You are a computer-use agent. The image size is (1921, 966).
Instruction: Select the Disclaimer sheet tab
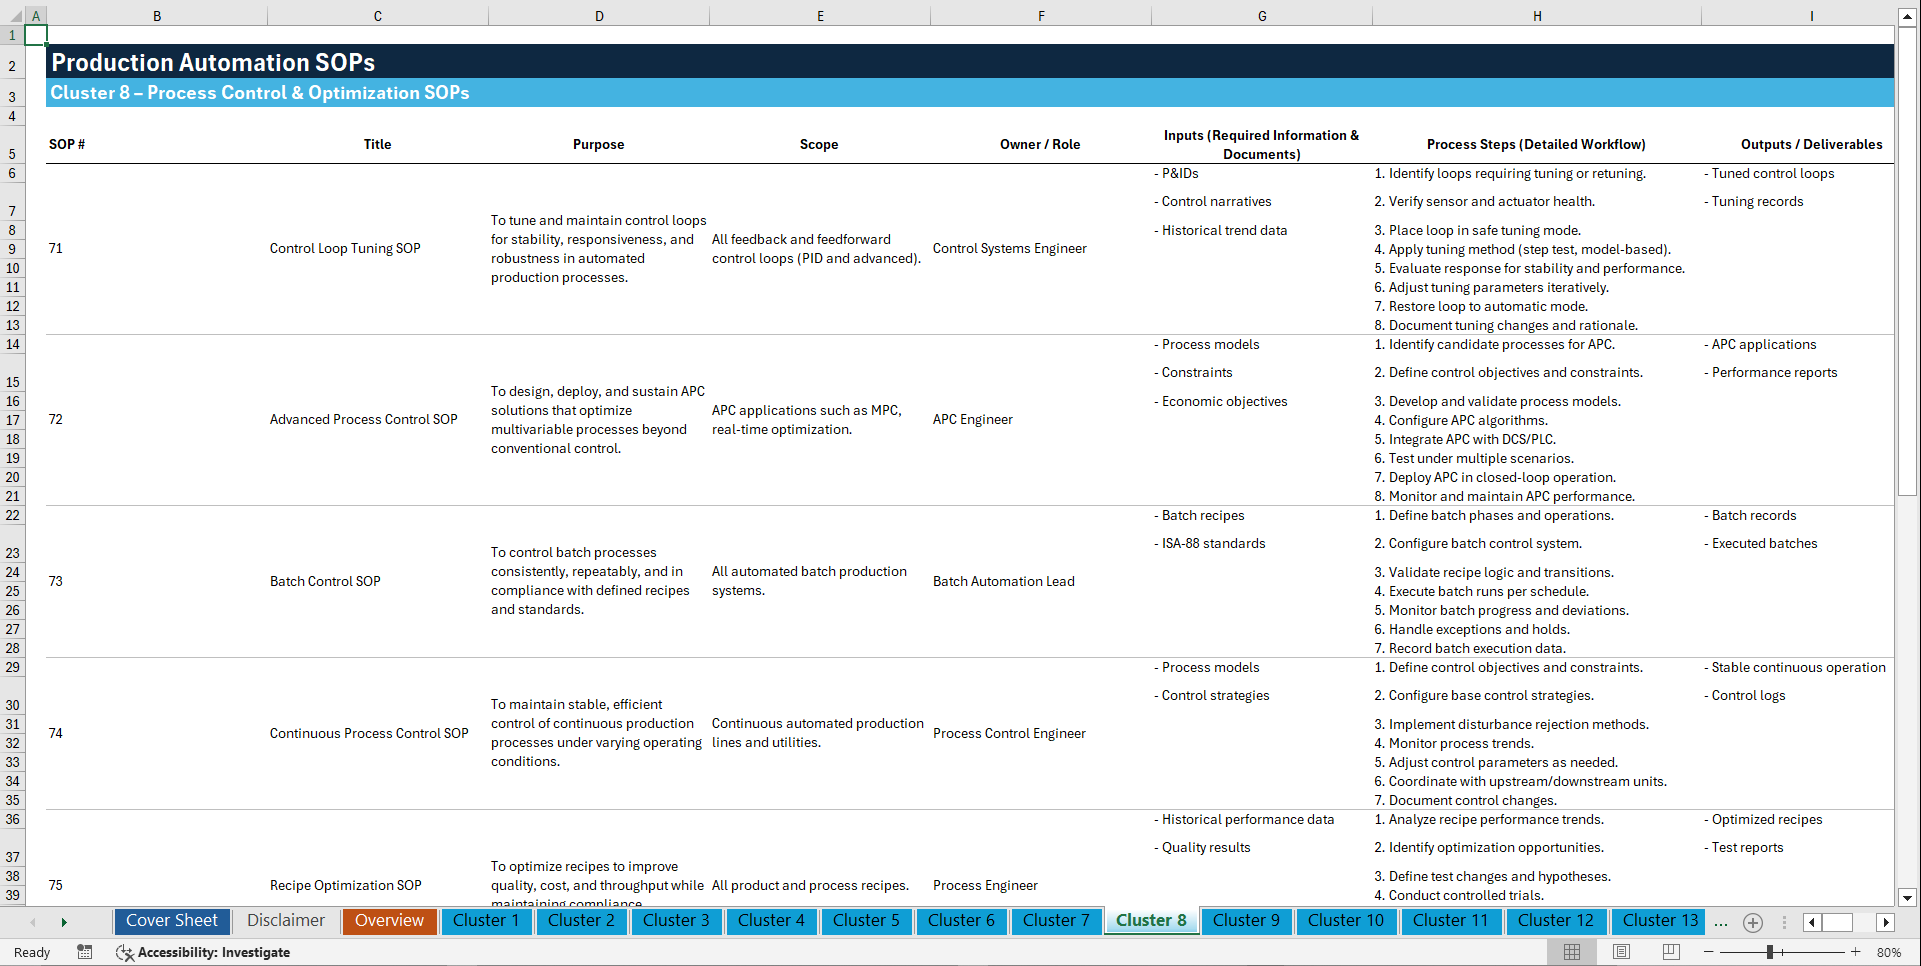[285, 921]
